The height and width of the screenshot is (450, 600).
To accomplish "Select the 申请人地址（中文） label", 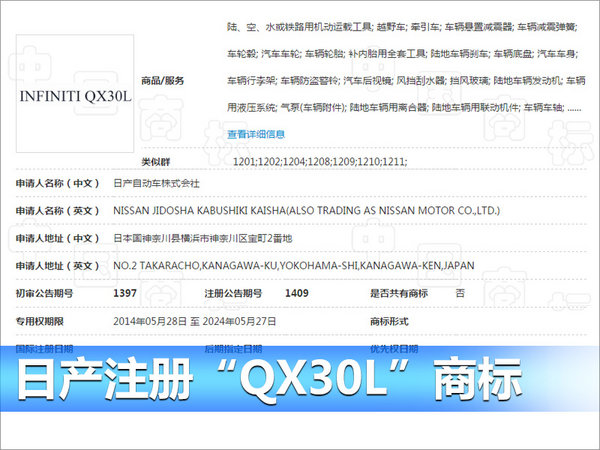I will [x=57, y=238].
